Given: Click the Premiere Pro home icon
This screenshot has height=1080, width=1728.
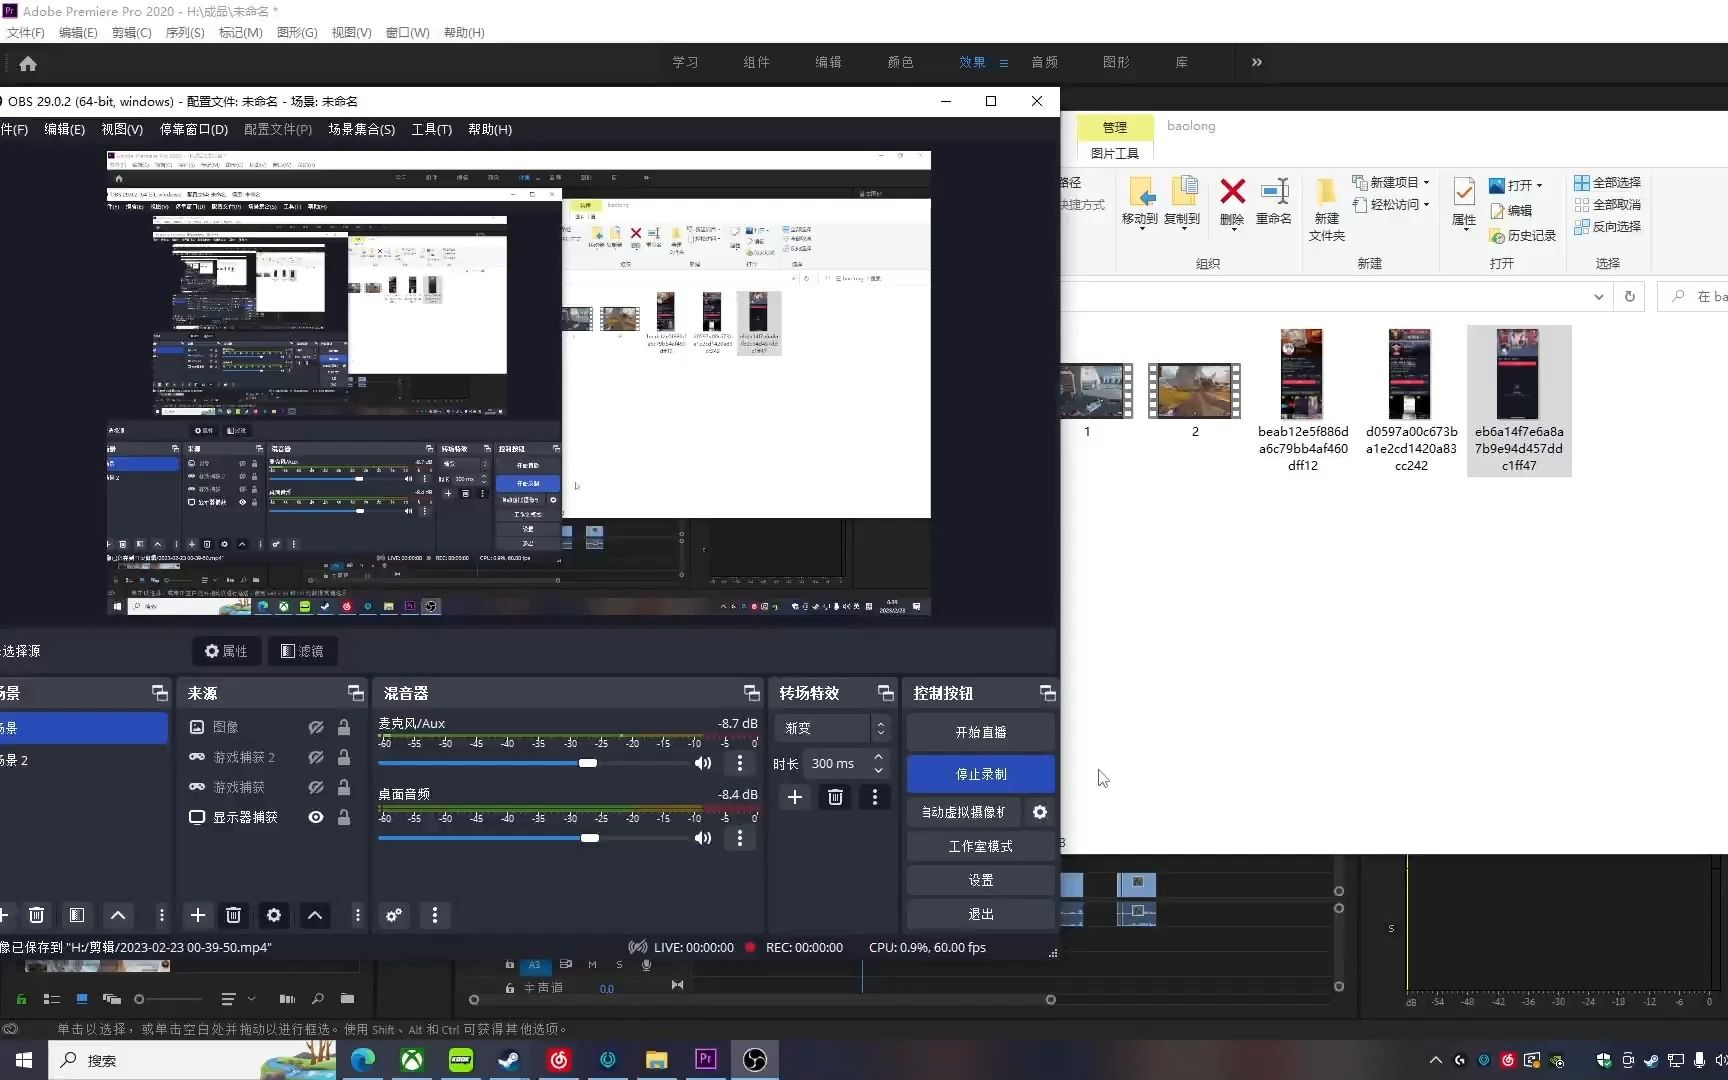Looking at the screenshot, I should (x=28, y=63).
